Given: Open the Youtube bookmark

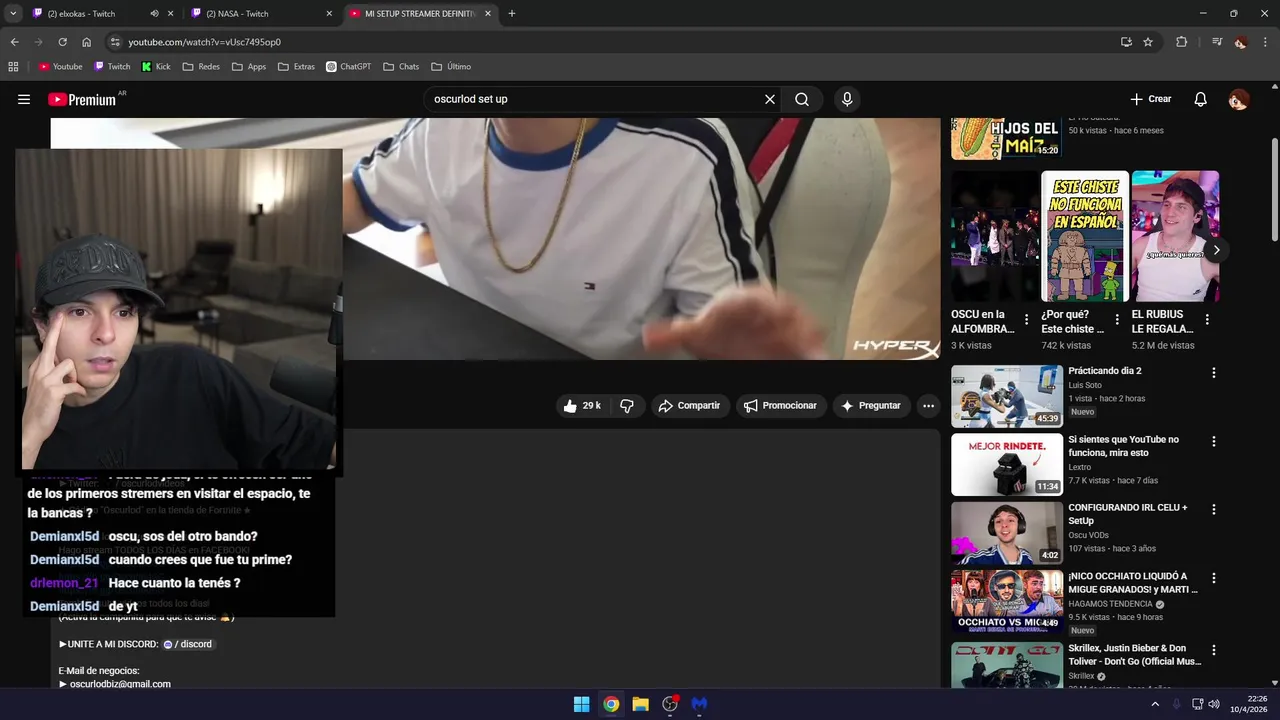Looking at the screenshot, I should (x=60, y=67).
